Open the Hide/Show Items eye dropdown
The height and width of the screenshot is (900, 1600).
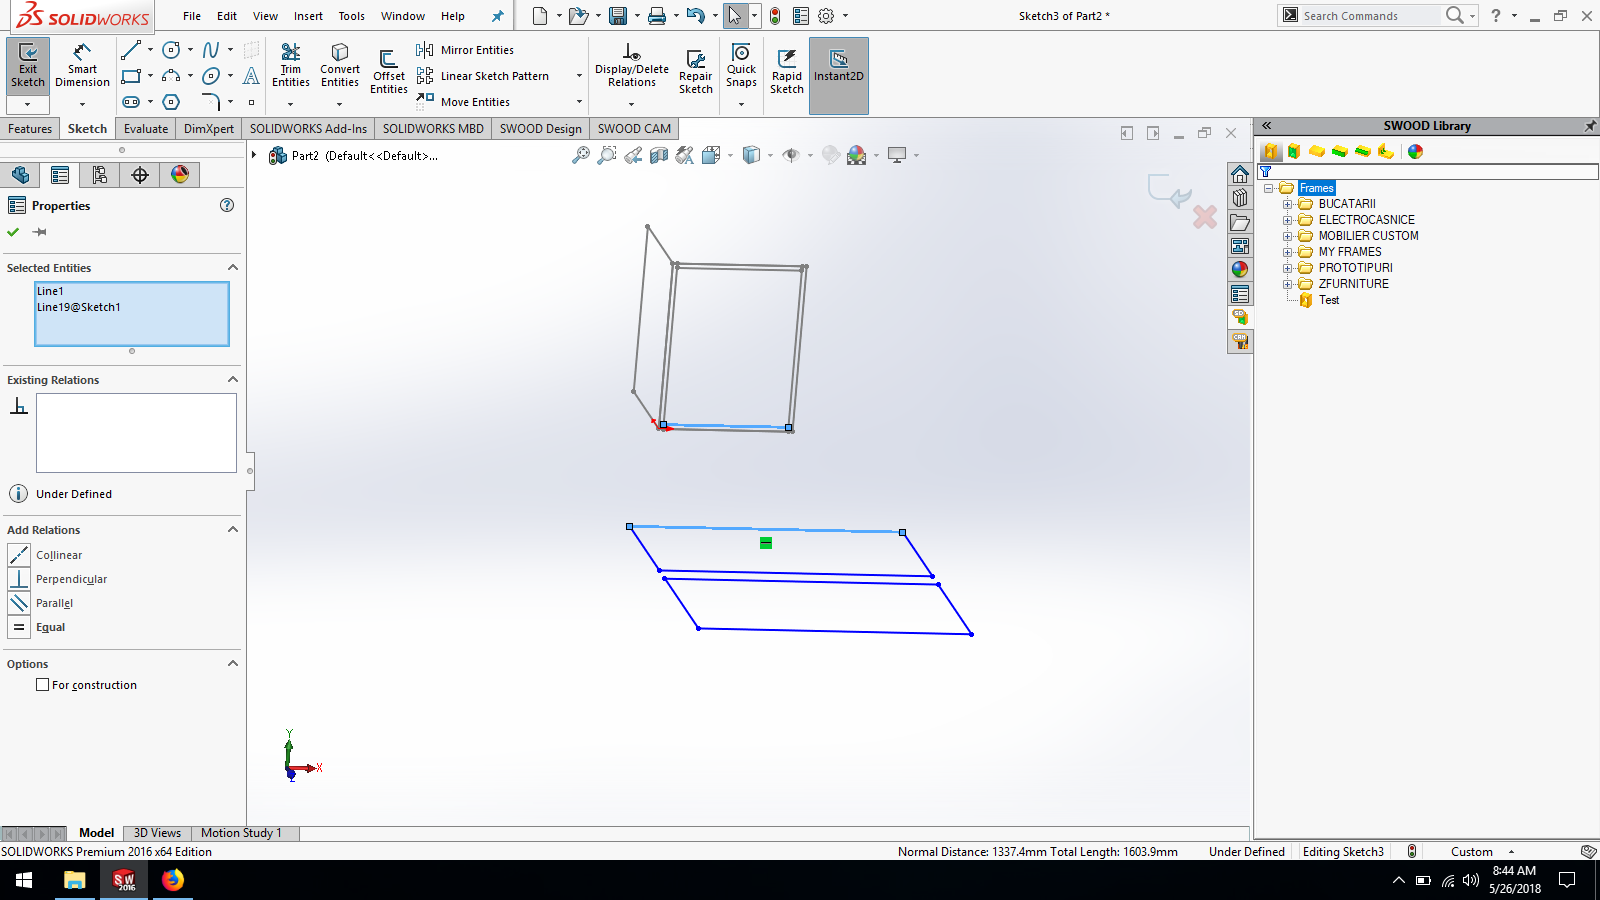[810, 155]
